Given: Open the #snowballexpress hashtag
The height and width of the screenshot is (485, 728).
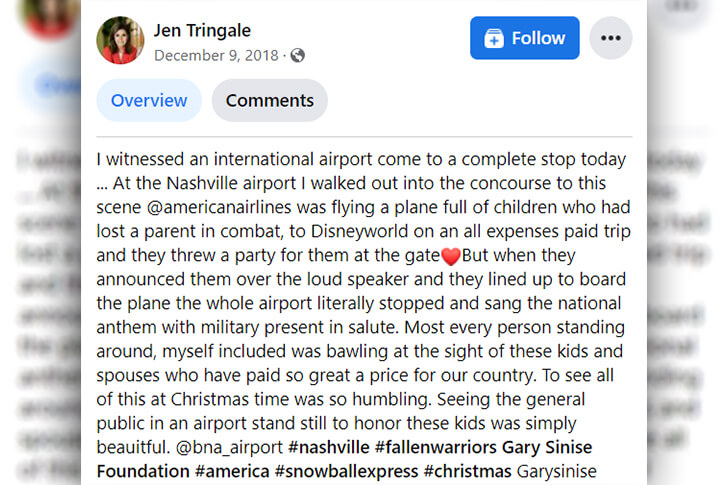Looking at the screenshot, I should coord(346,472).
